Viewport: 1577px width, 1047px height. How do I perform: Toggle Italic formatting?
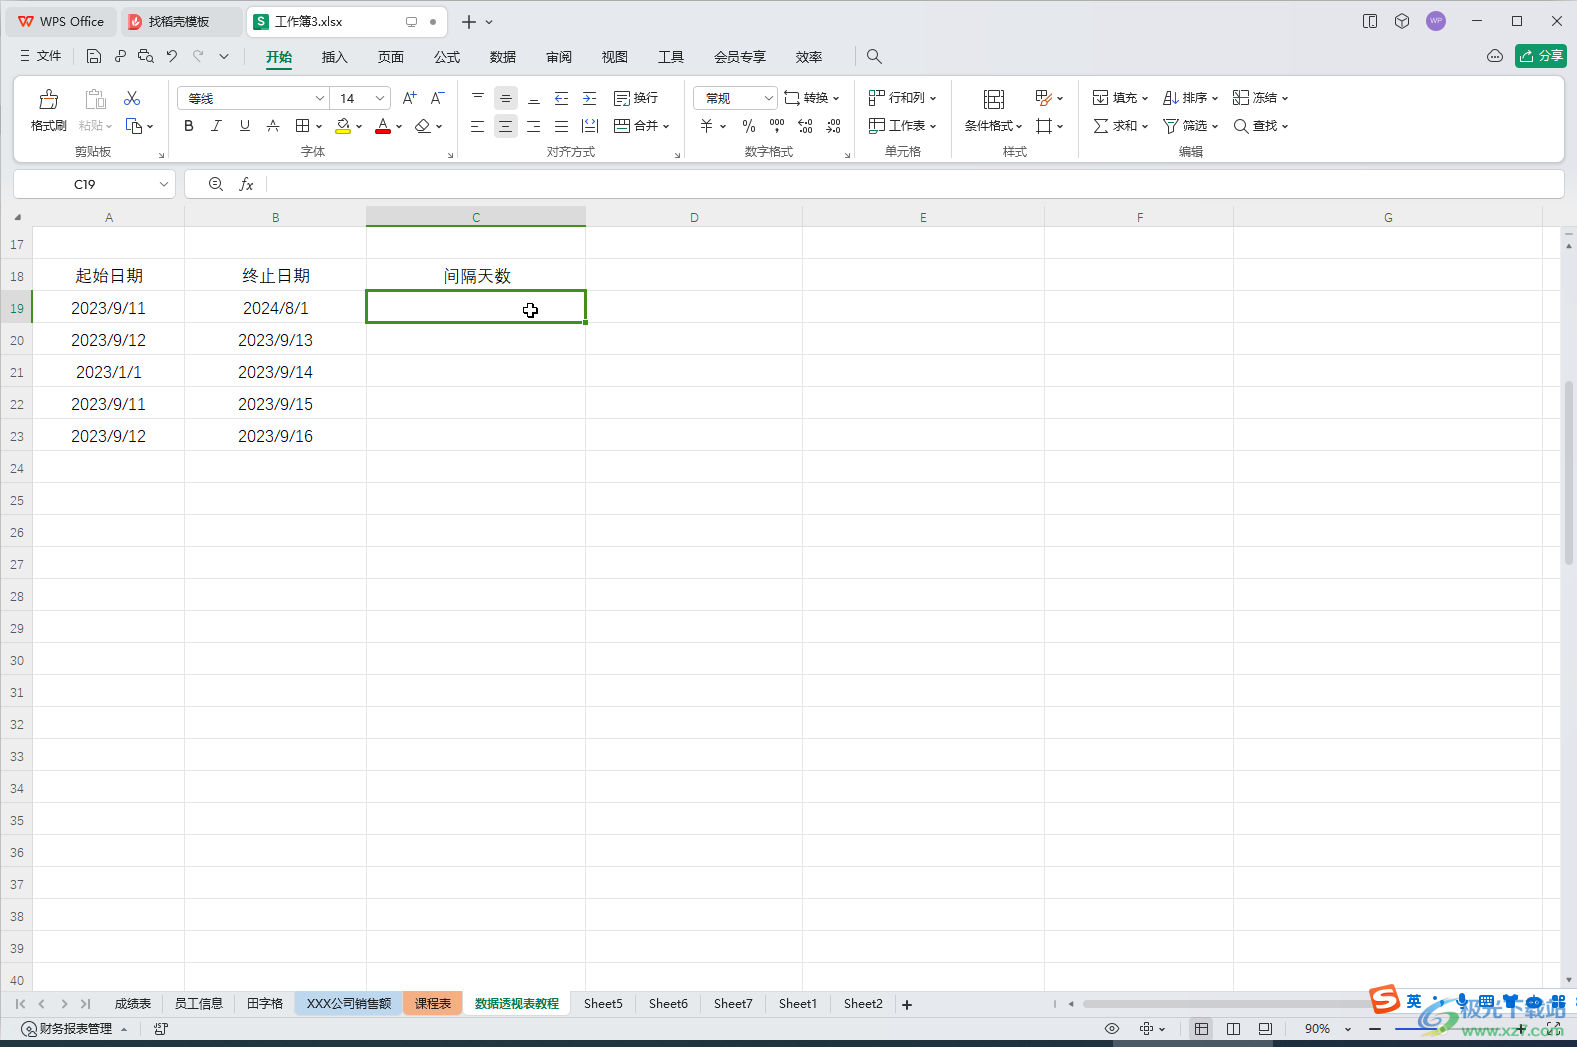(216, 126)
